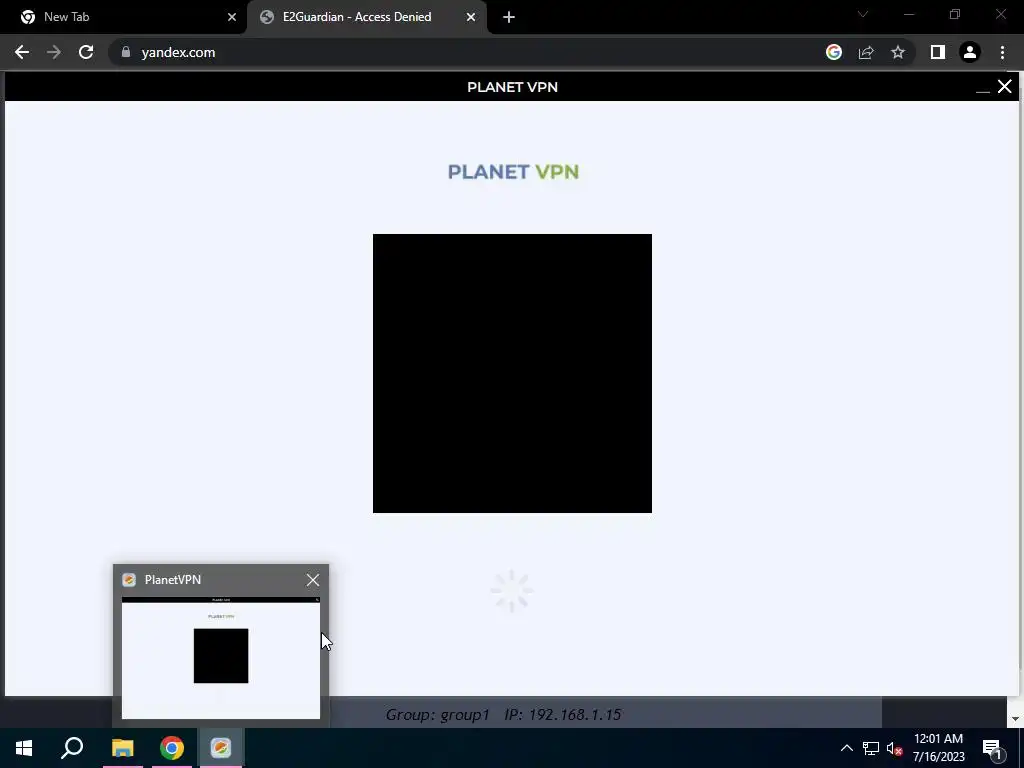Click the PlanetVPN taskbar icon
This screenshot has height=768, width=1024.
(221, 748)
